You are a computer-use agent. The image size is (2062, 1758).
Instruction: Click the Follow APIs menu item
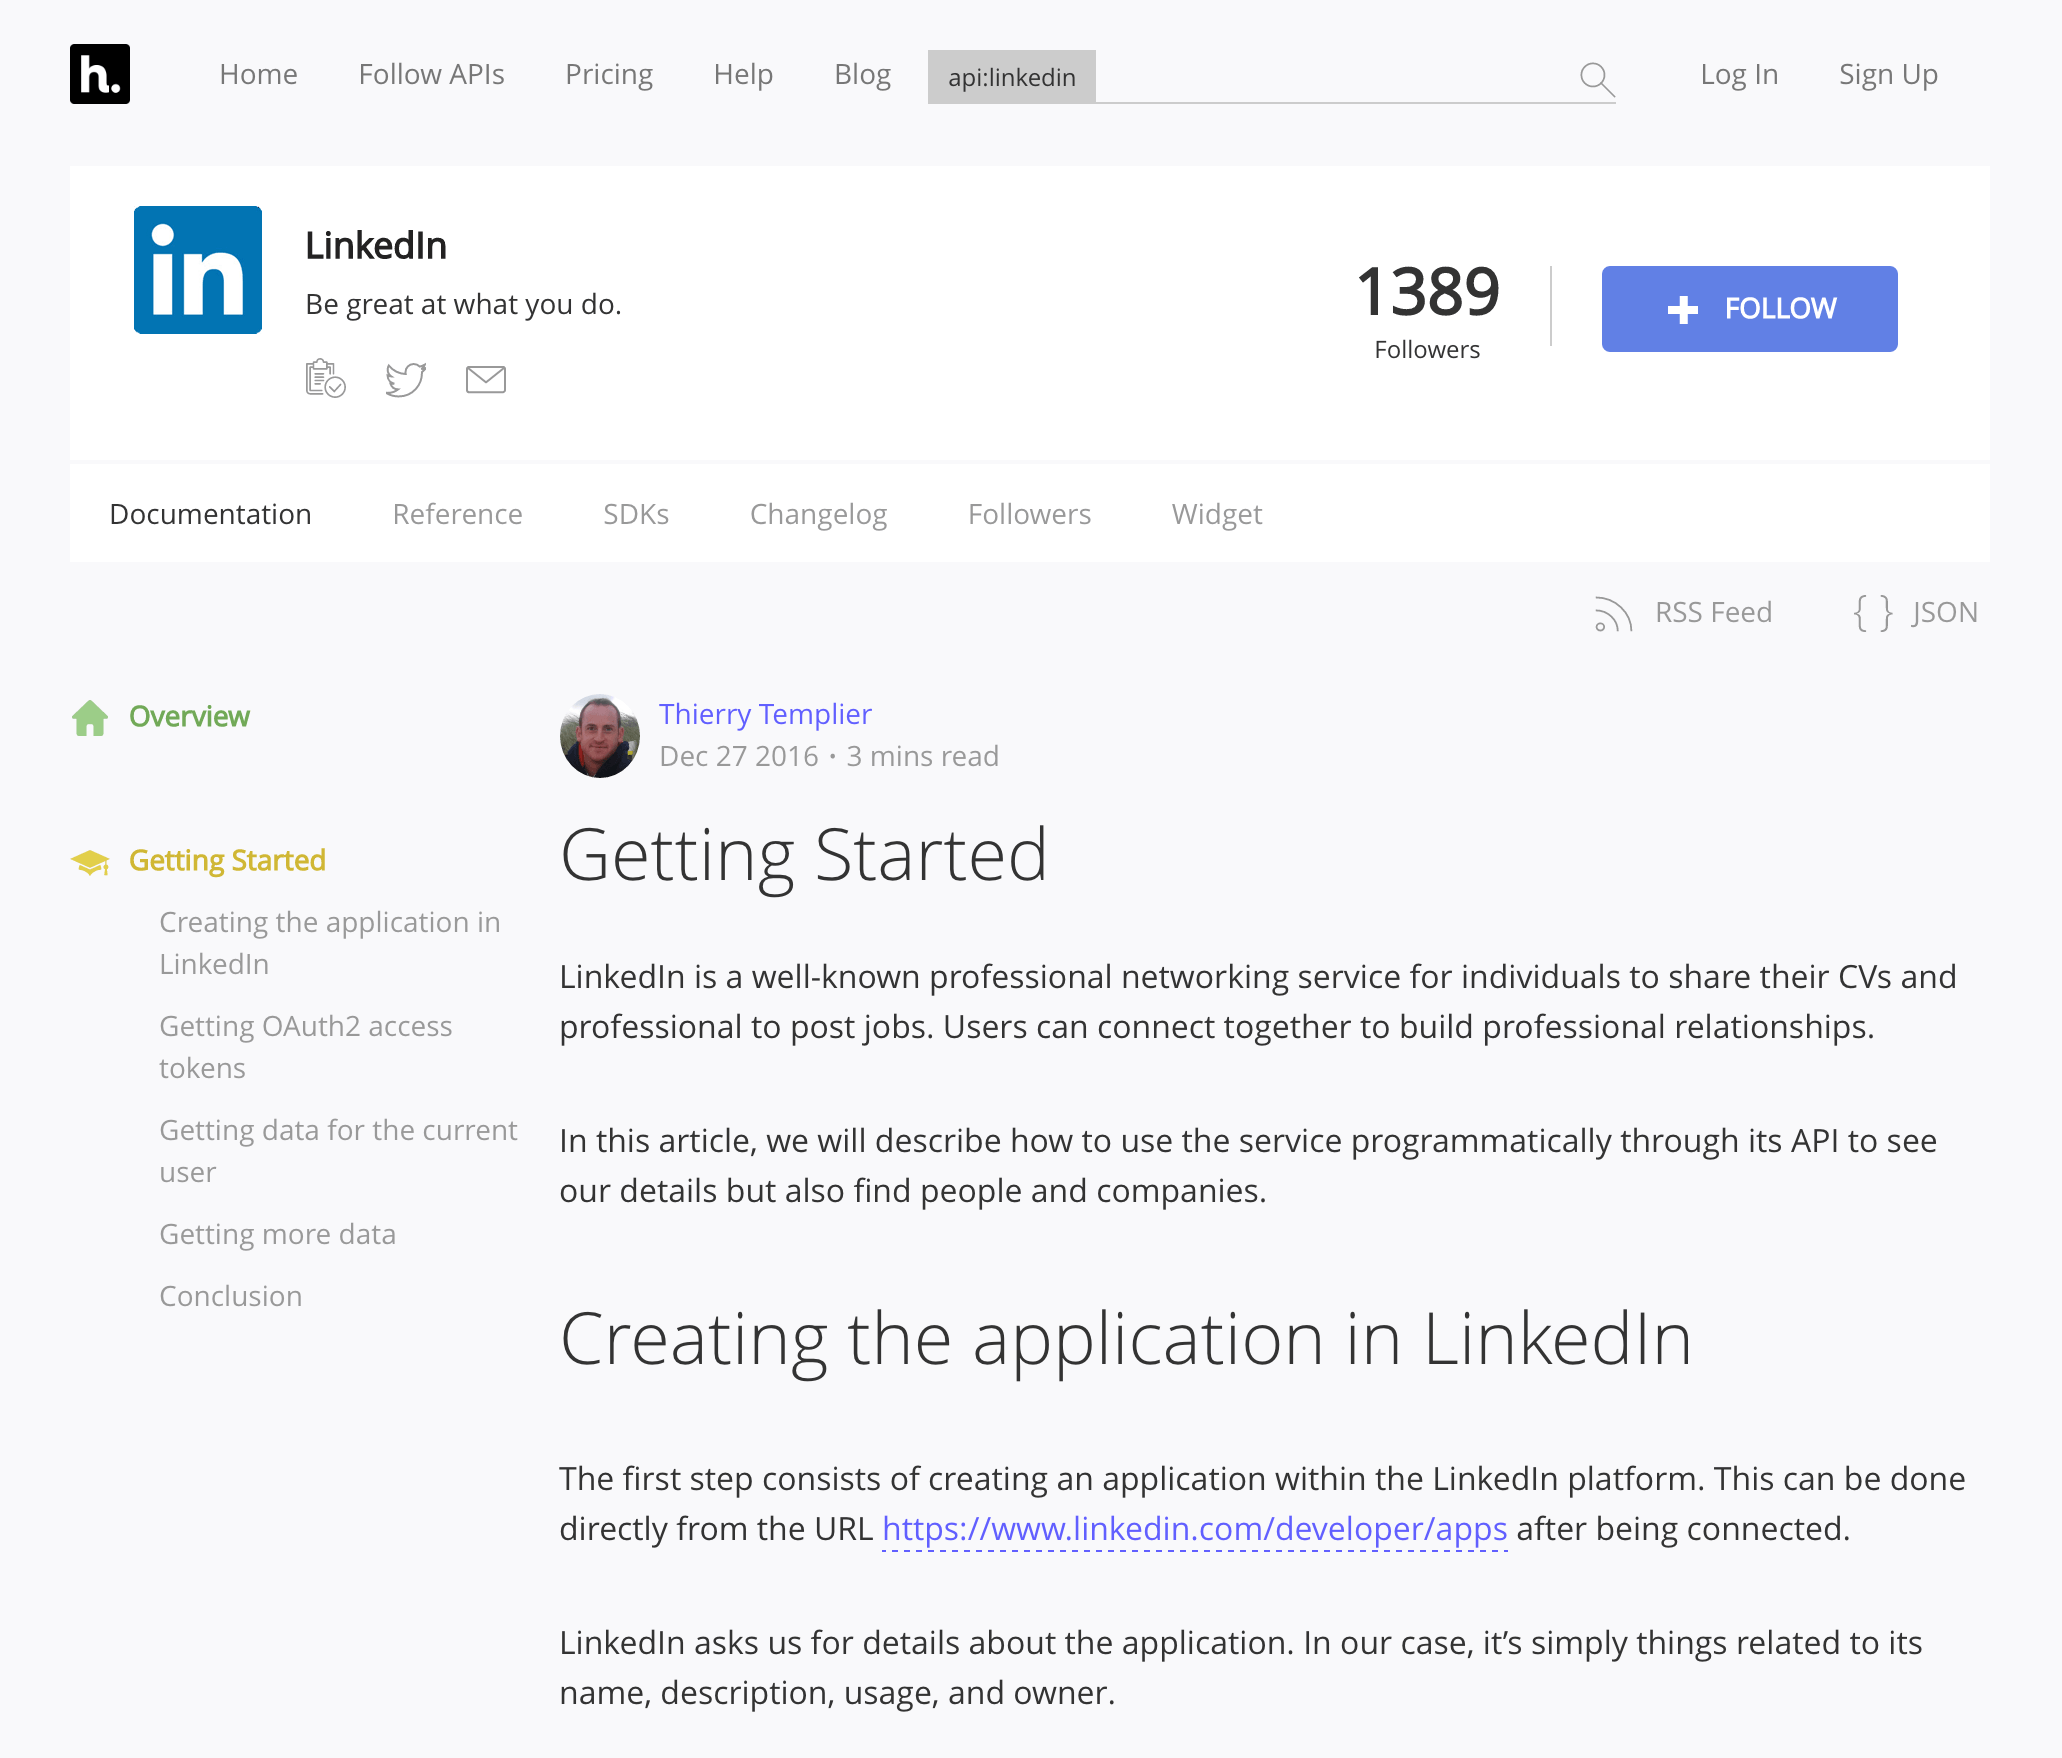click(431, 73)
